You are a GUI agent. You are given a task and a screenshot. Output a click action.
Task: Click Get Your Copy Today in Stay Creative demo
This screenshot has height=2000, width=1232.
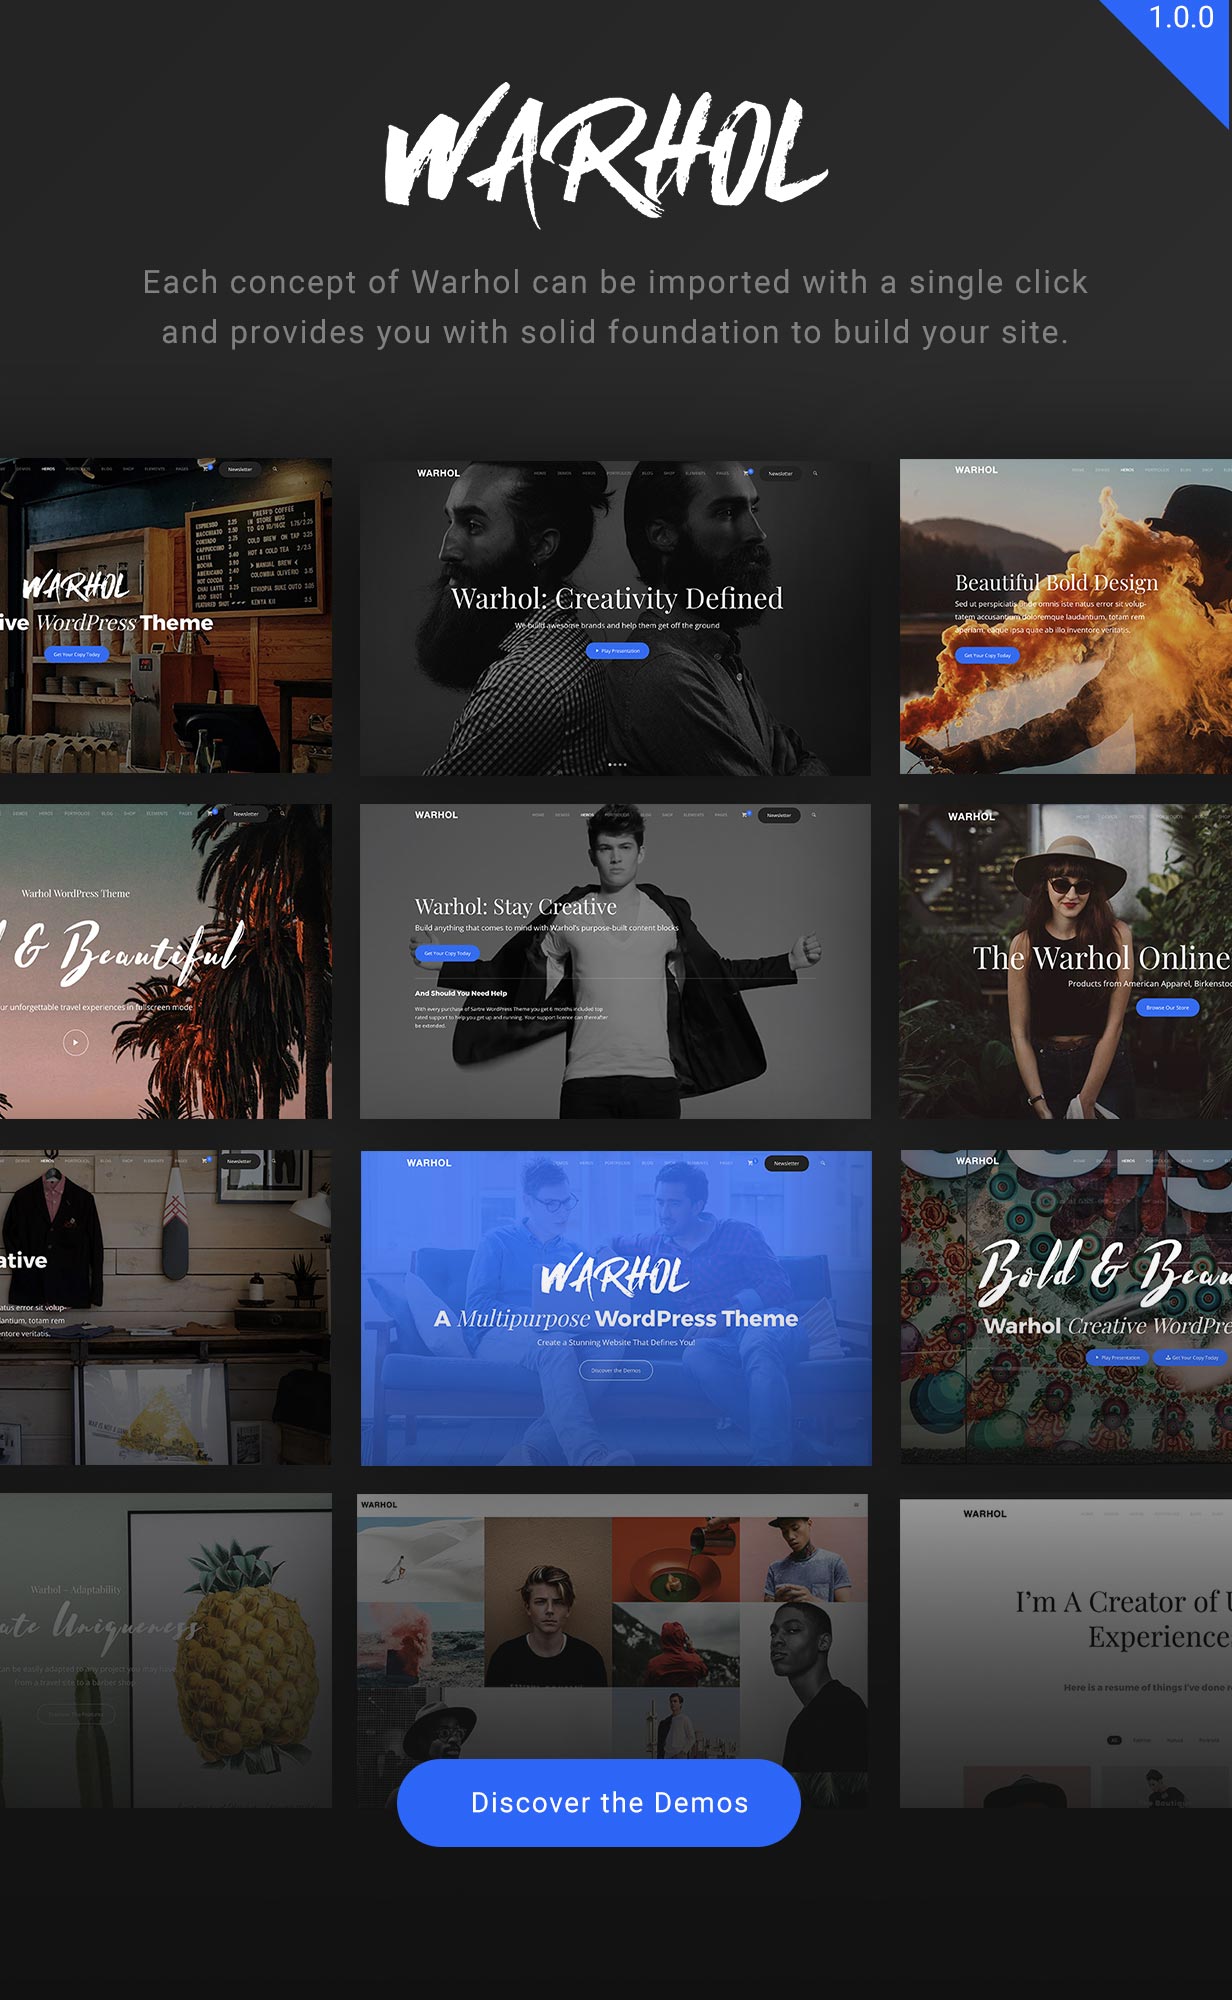(x=447, y=953)
